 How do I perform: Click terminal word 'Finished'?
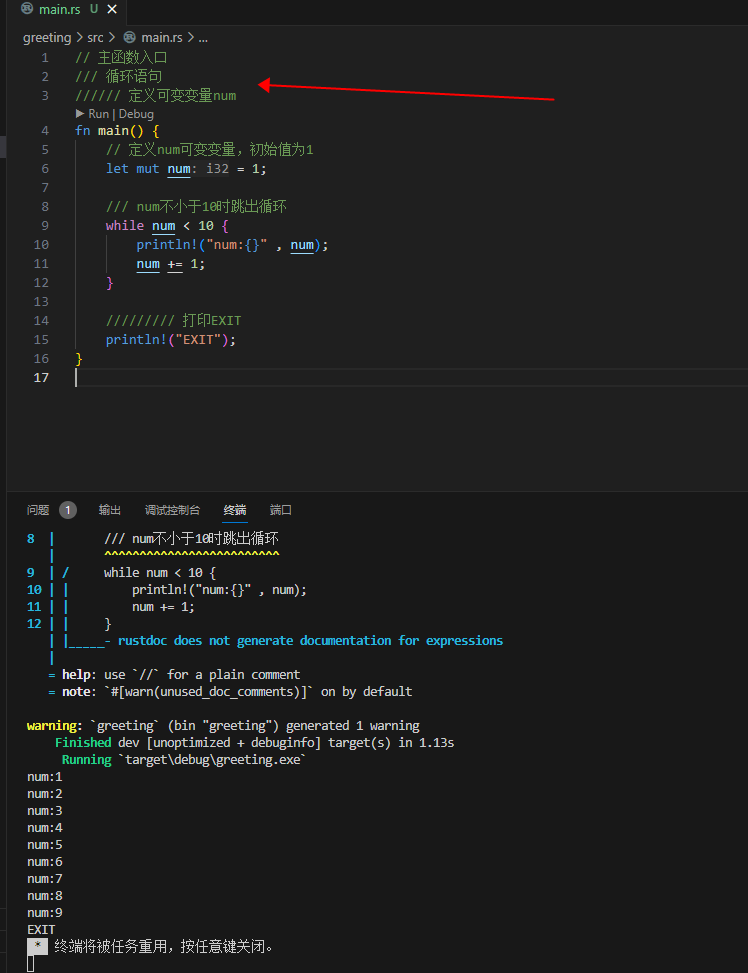(x=83, y=743)
